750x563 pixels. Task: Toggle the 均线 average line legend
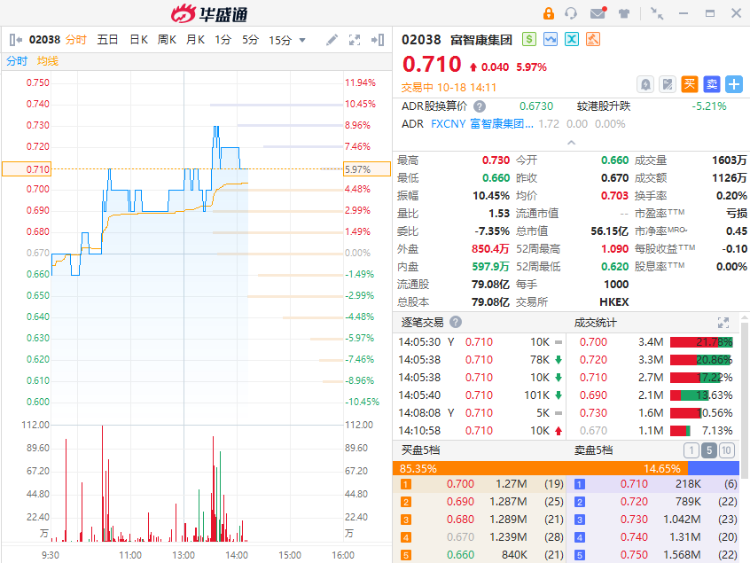pyautogui.click(x=48, y=61)
